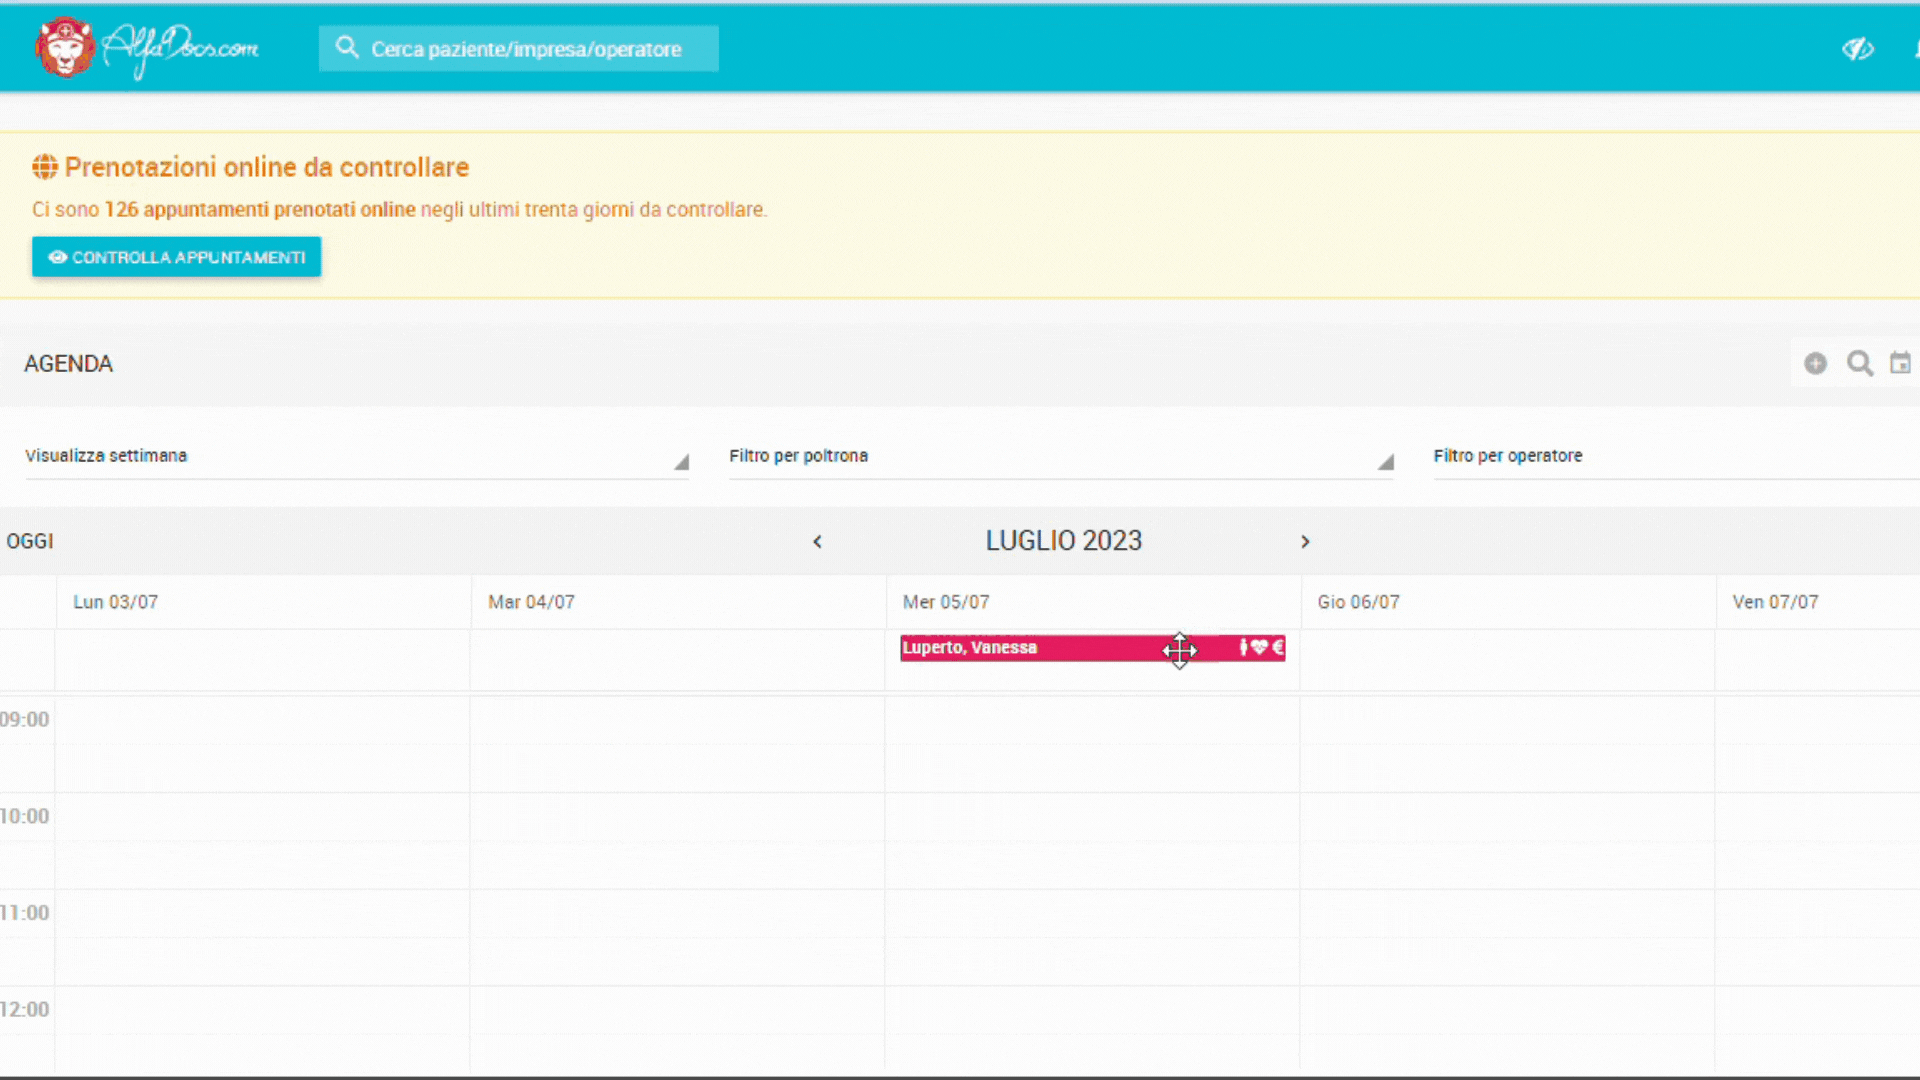Viewport: 1920px width, 1080px height.
Task: Click the AGENDA section heading
Action: pyautogui.click(x=68, y=364)
